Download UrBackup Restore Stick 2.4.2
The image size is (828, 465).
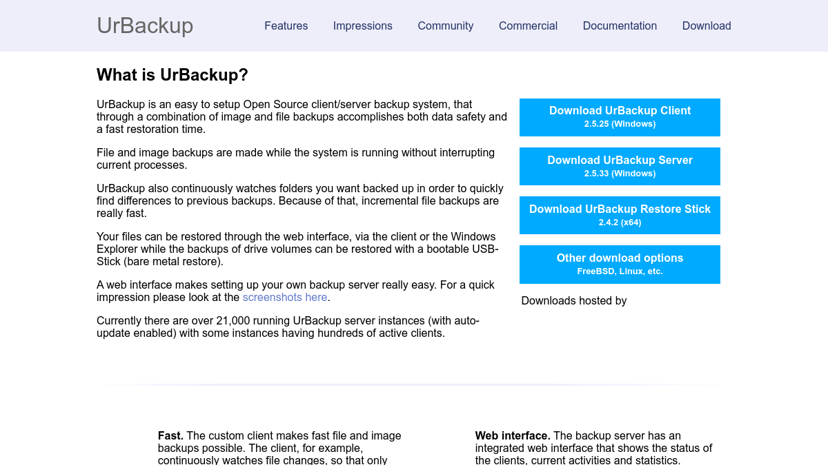click(x=619, y=215)
